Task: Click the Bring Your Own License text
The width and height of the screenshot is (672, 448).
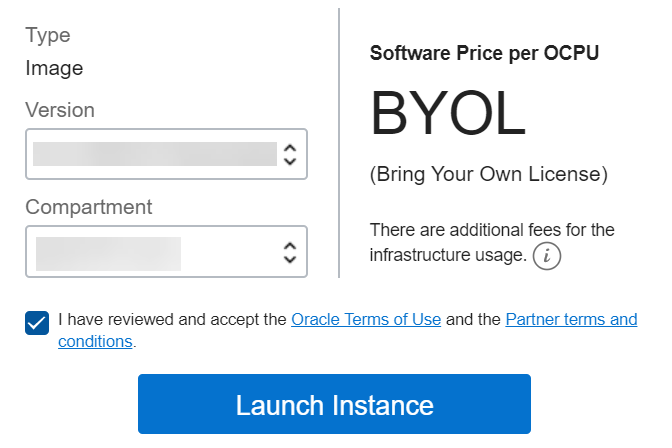Action: [x=488, y=174]
